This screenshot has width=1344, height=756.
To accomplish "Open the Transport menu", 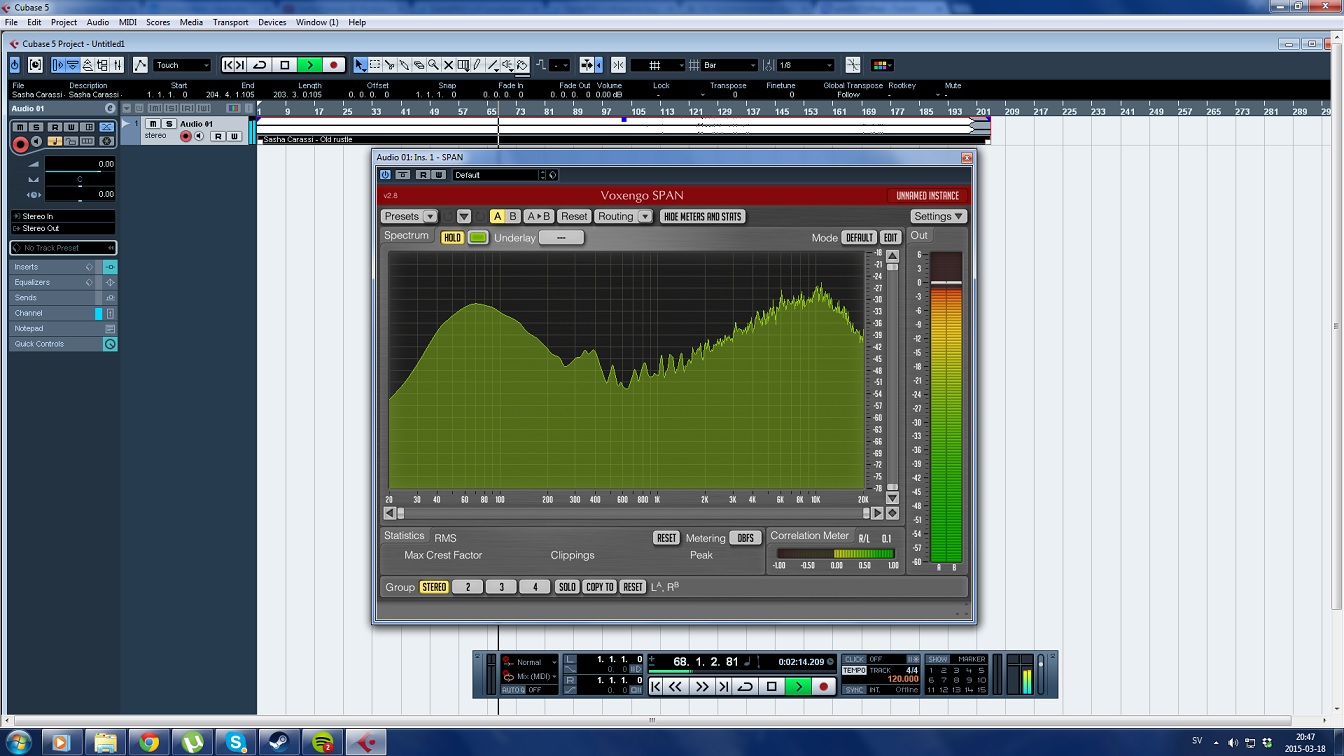I will coord(230,22).
